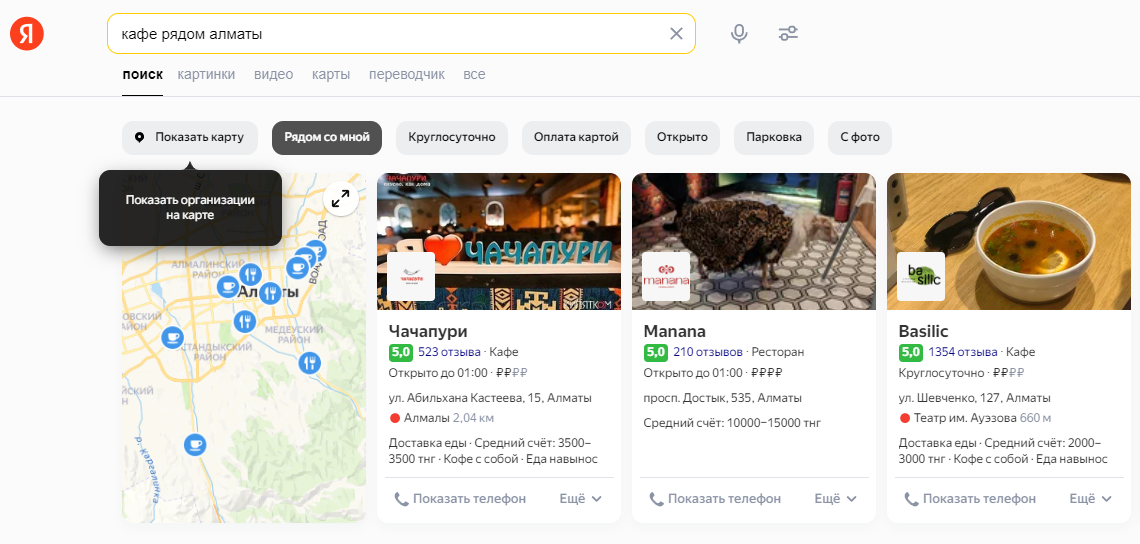Click Показать телефон for Чачапури
The width and height of the screenshot is (1140, 544).
[x=460, y=498]
